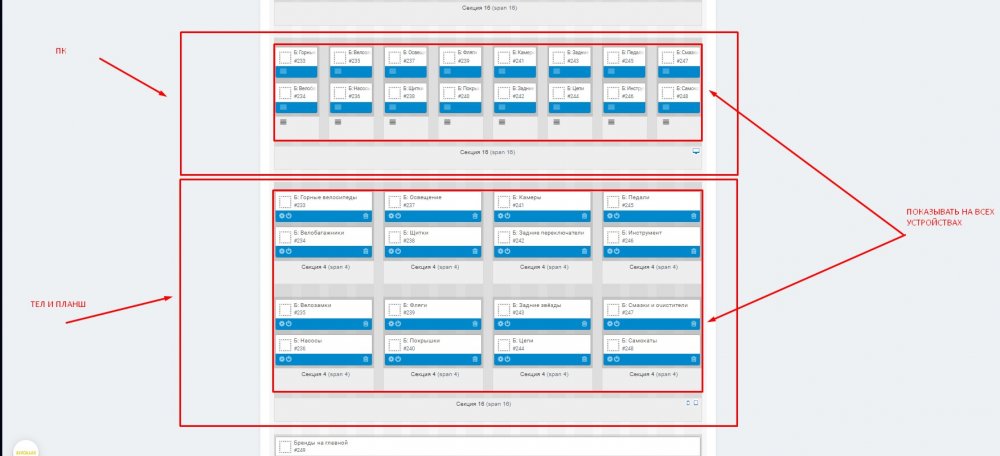The image size is (1000, 456).
Task: Toggle power icon on Б: Камеры block
Action: (506, 216)
